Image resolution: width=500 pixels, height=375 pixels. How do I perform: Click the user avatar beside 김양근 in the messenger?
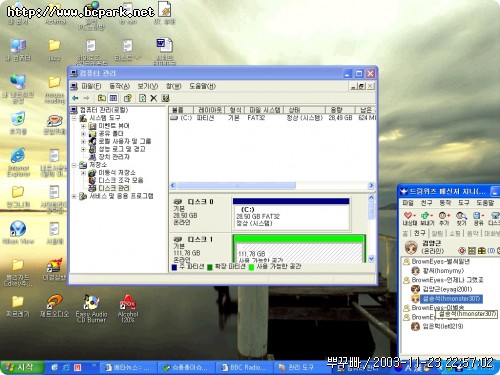(411, 247)
